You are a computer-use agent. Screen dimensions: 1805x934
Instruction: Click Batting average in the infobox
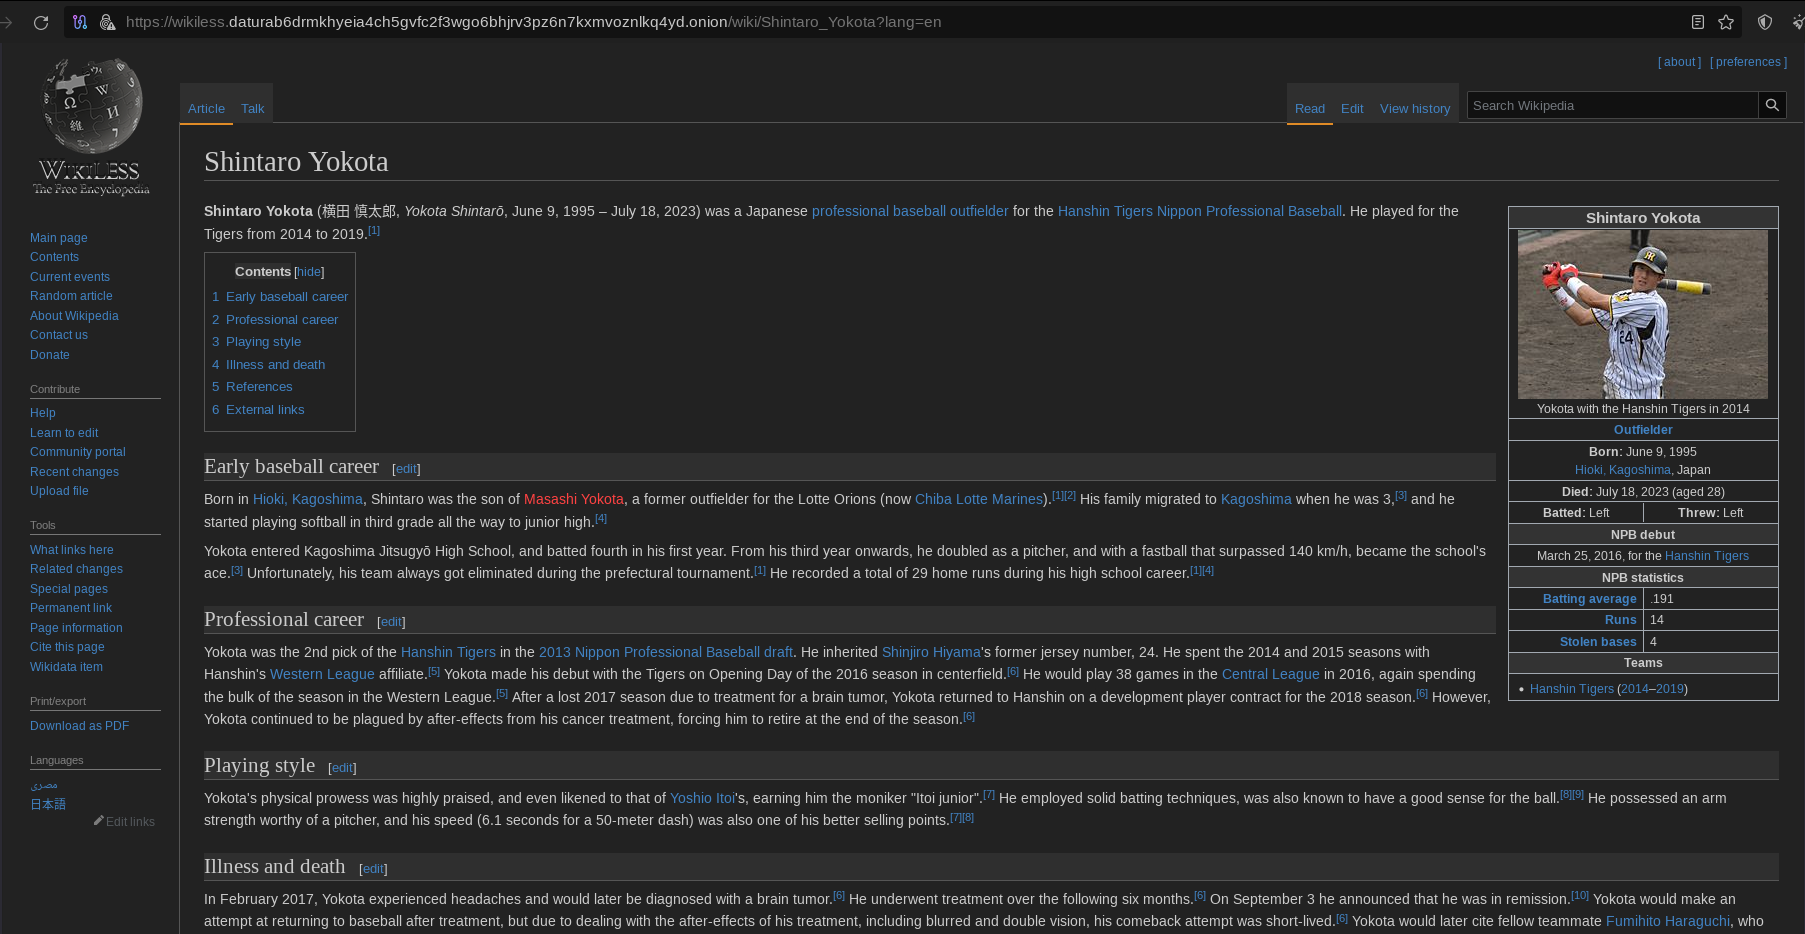(x=1590, y=599)
